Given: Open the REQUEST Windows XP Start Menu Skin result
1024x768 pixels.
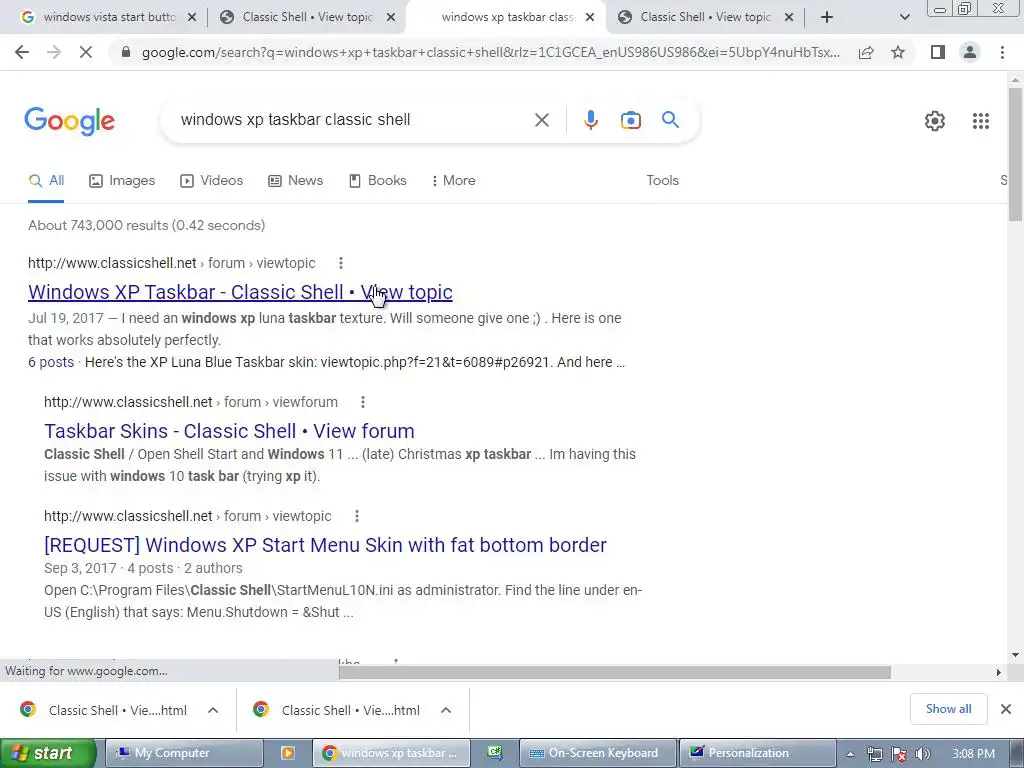Looking at the screenshot, I should [325, 545].
